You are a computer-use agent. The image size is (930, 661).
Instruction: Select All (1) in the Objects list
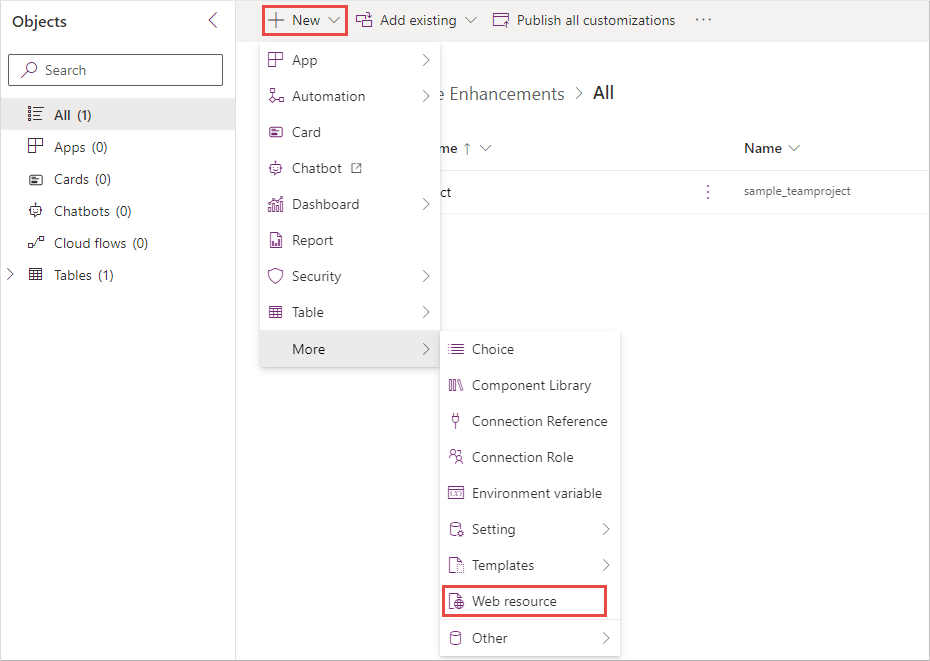[x=118, y=115]
